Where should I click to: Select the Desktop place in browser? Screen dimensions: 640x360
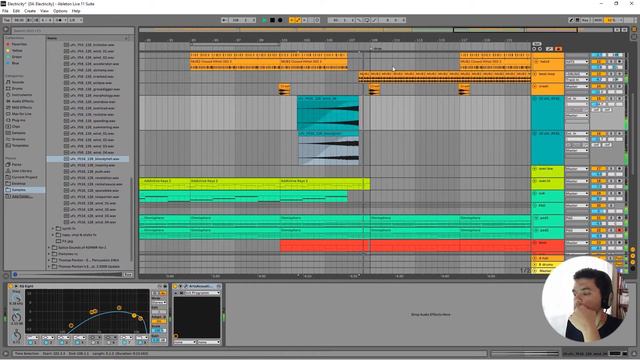point(18,183)
